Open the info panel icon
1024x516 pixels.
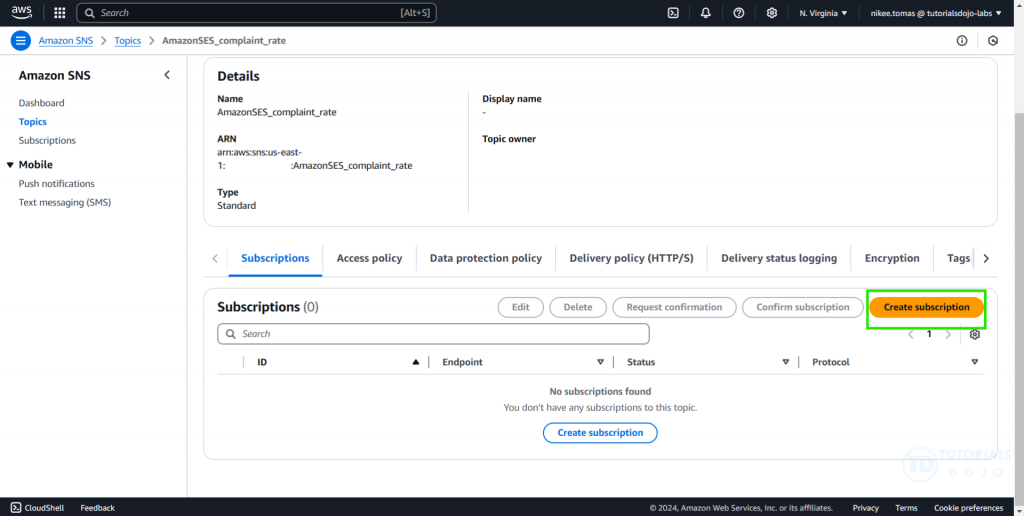(962, 40)
